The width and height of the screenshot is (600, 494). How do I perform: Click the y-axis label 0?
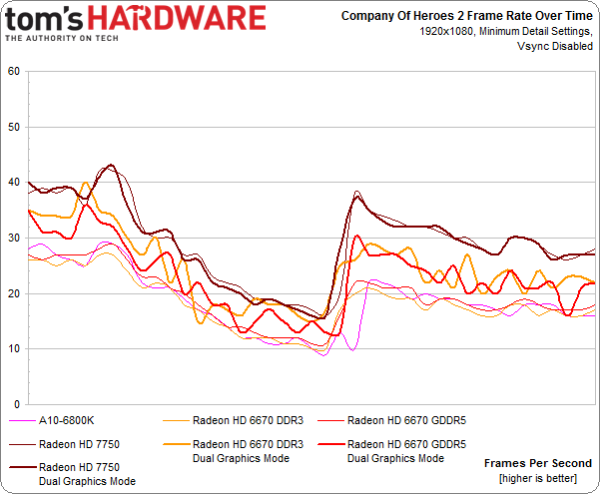(17, 404)
